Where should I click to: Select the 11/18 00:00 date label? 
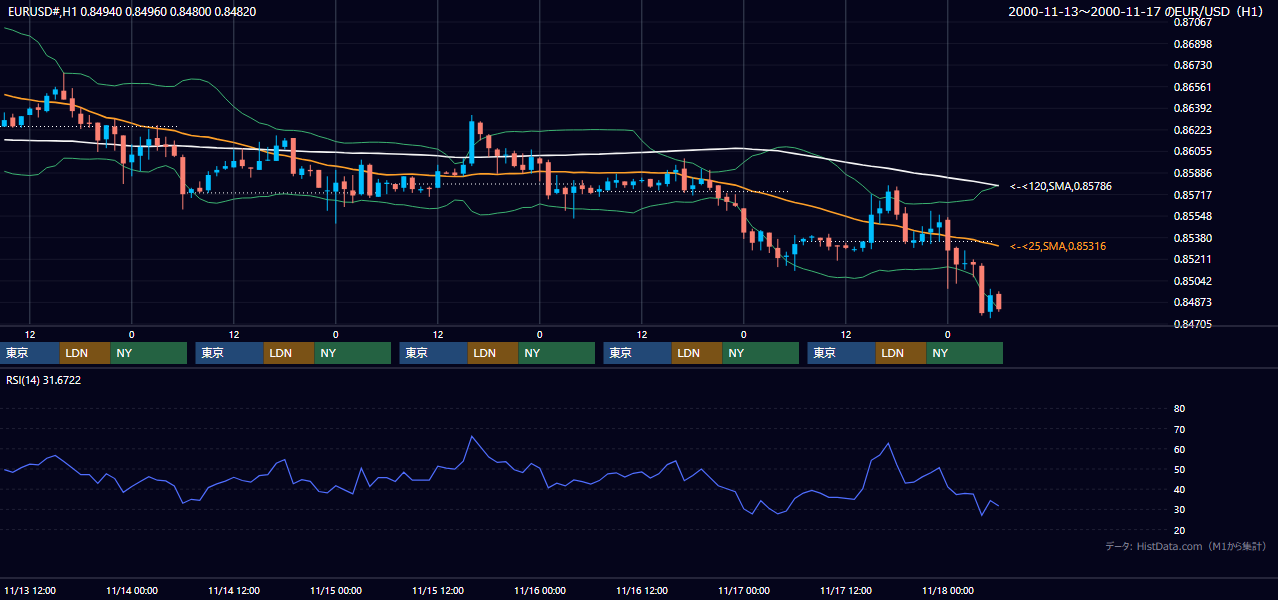click(x=948, y=591)
